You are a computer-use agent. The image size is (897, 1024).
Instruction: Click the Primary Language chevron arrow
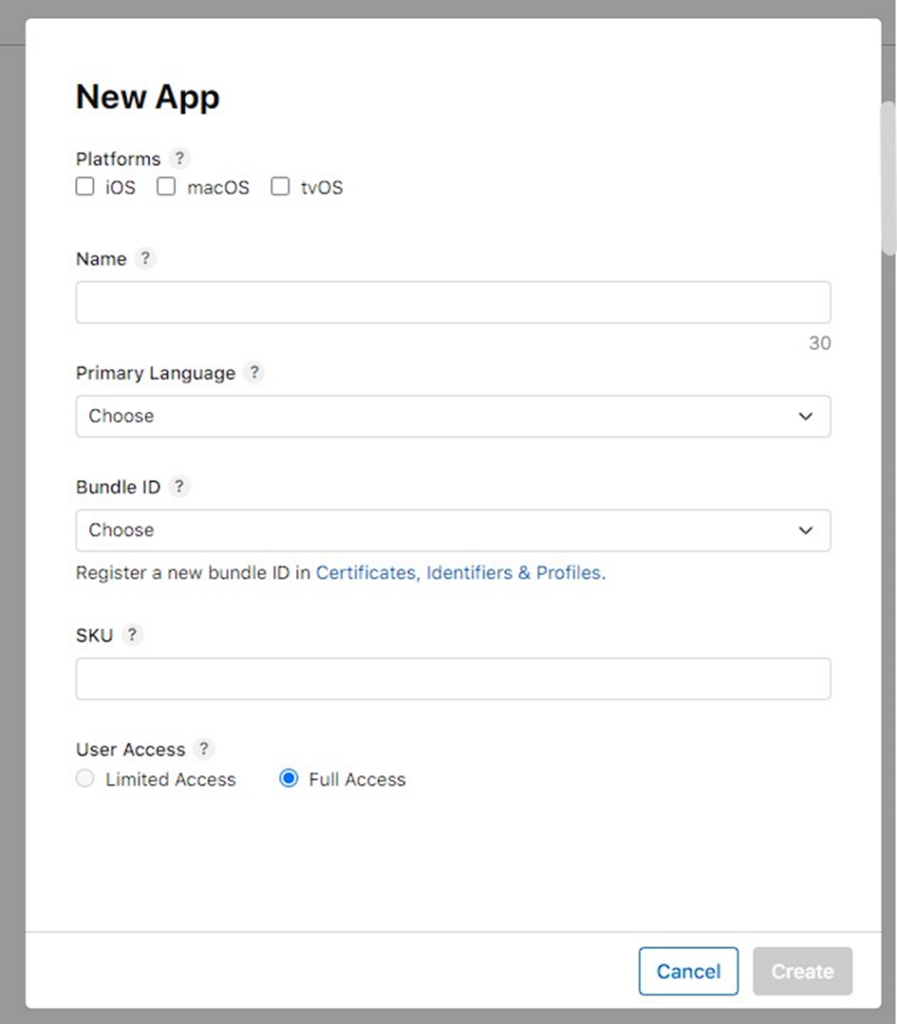806,416
